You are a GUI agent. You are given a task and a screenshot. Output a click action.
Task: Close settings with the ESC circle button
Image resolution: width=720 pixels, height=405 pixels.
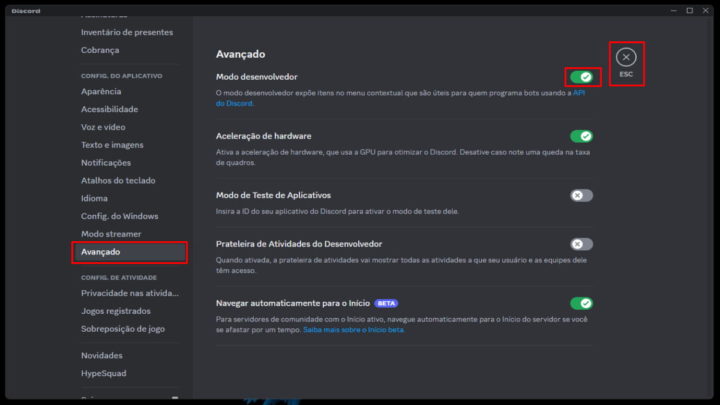pyautogui.click(x=626, y=57)
